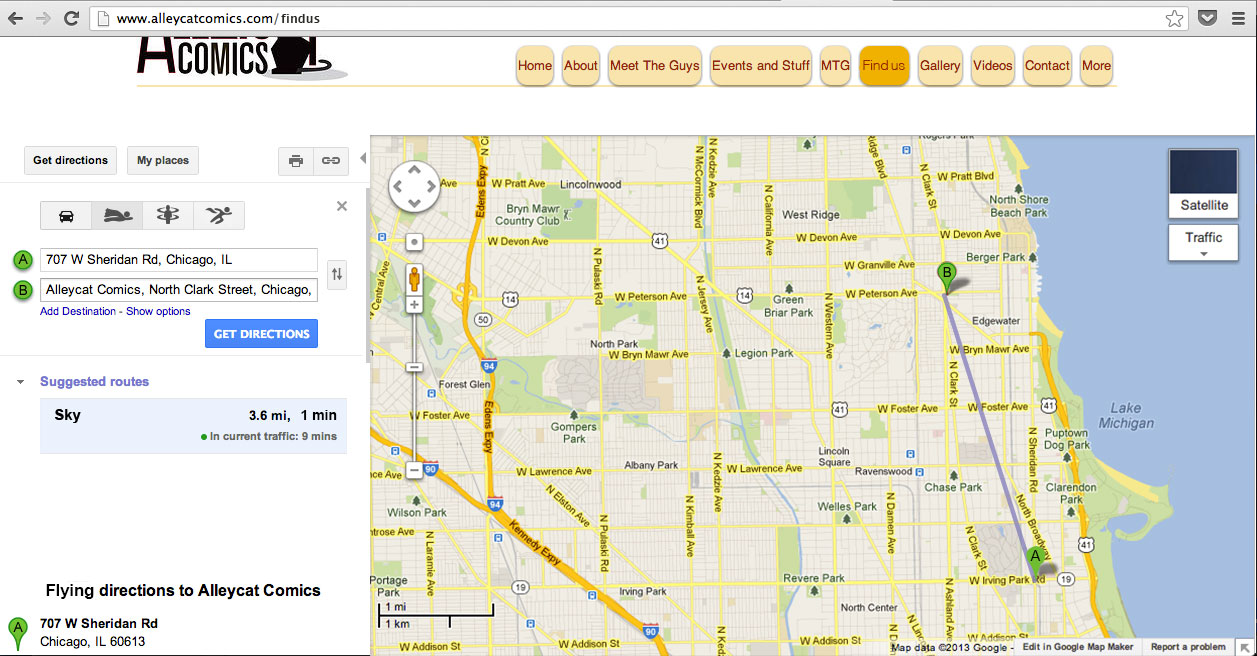Swap start and end points
Image resolution: width=1257 pixels, height=656 pixels.
click(337, 274)
